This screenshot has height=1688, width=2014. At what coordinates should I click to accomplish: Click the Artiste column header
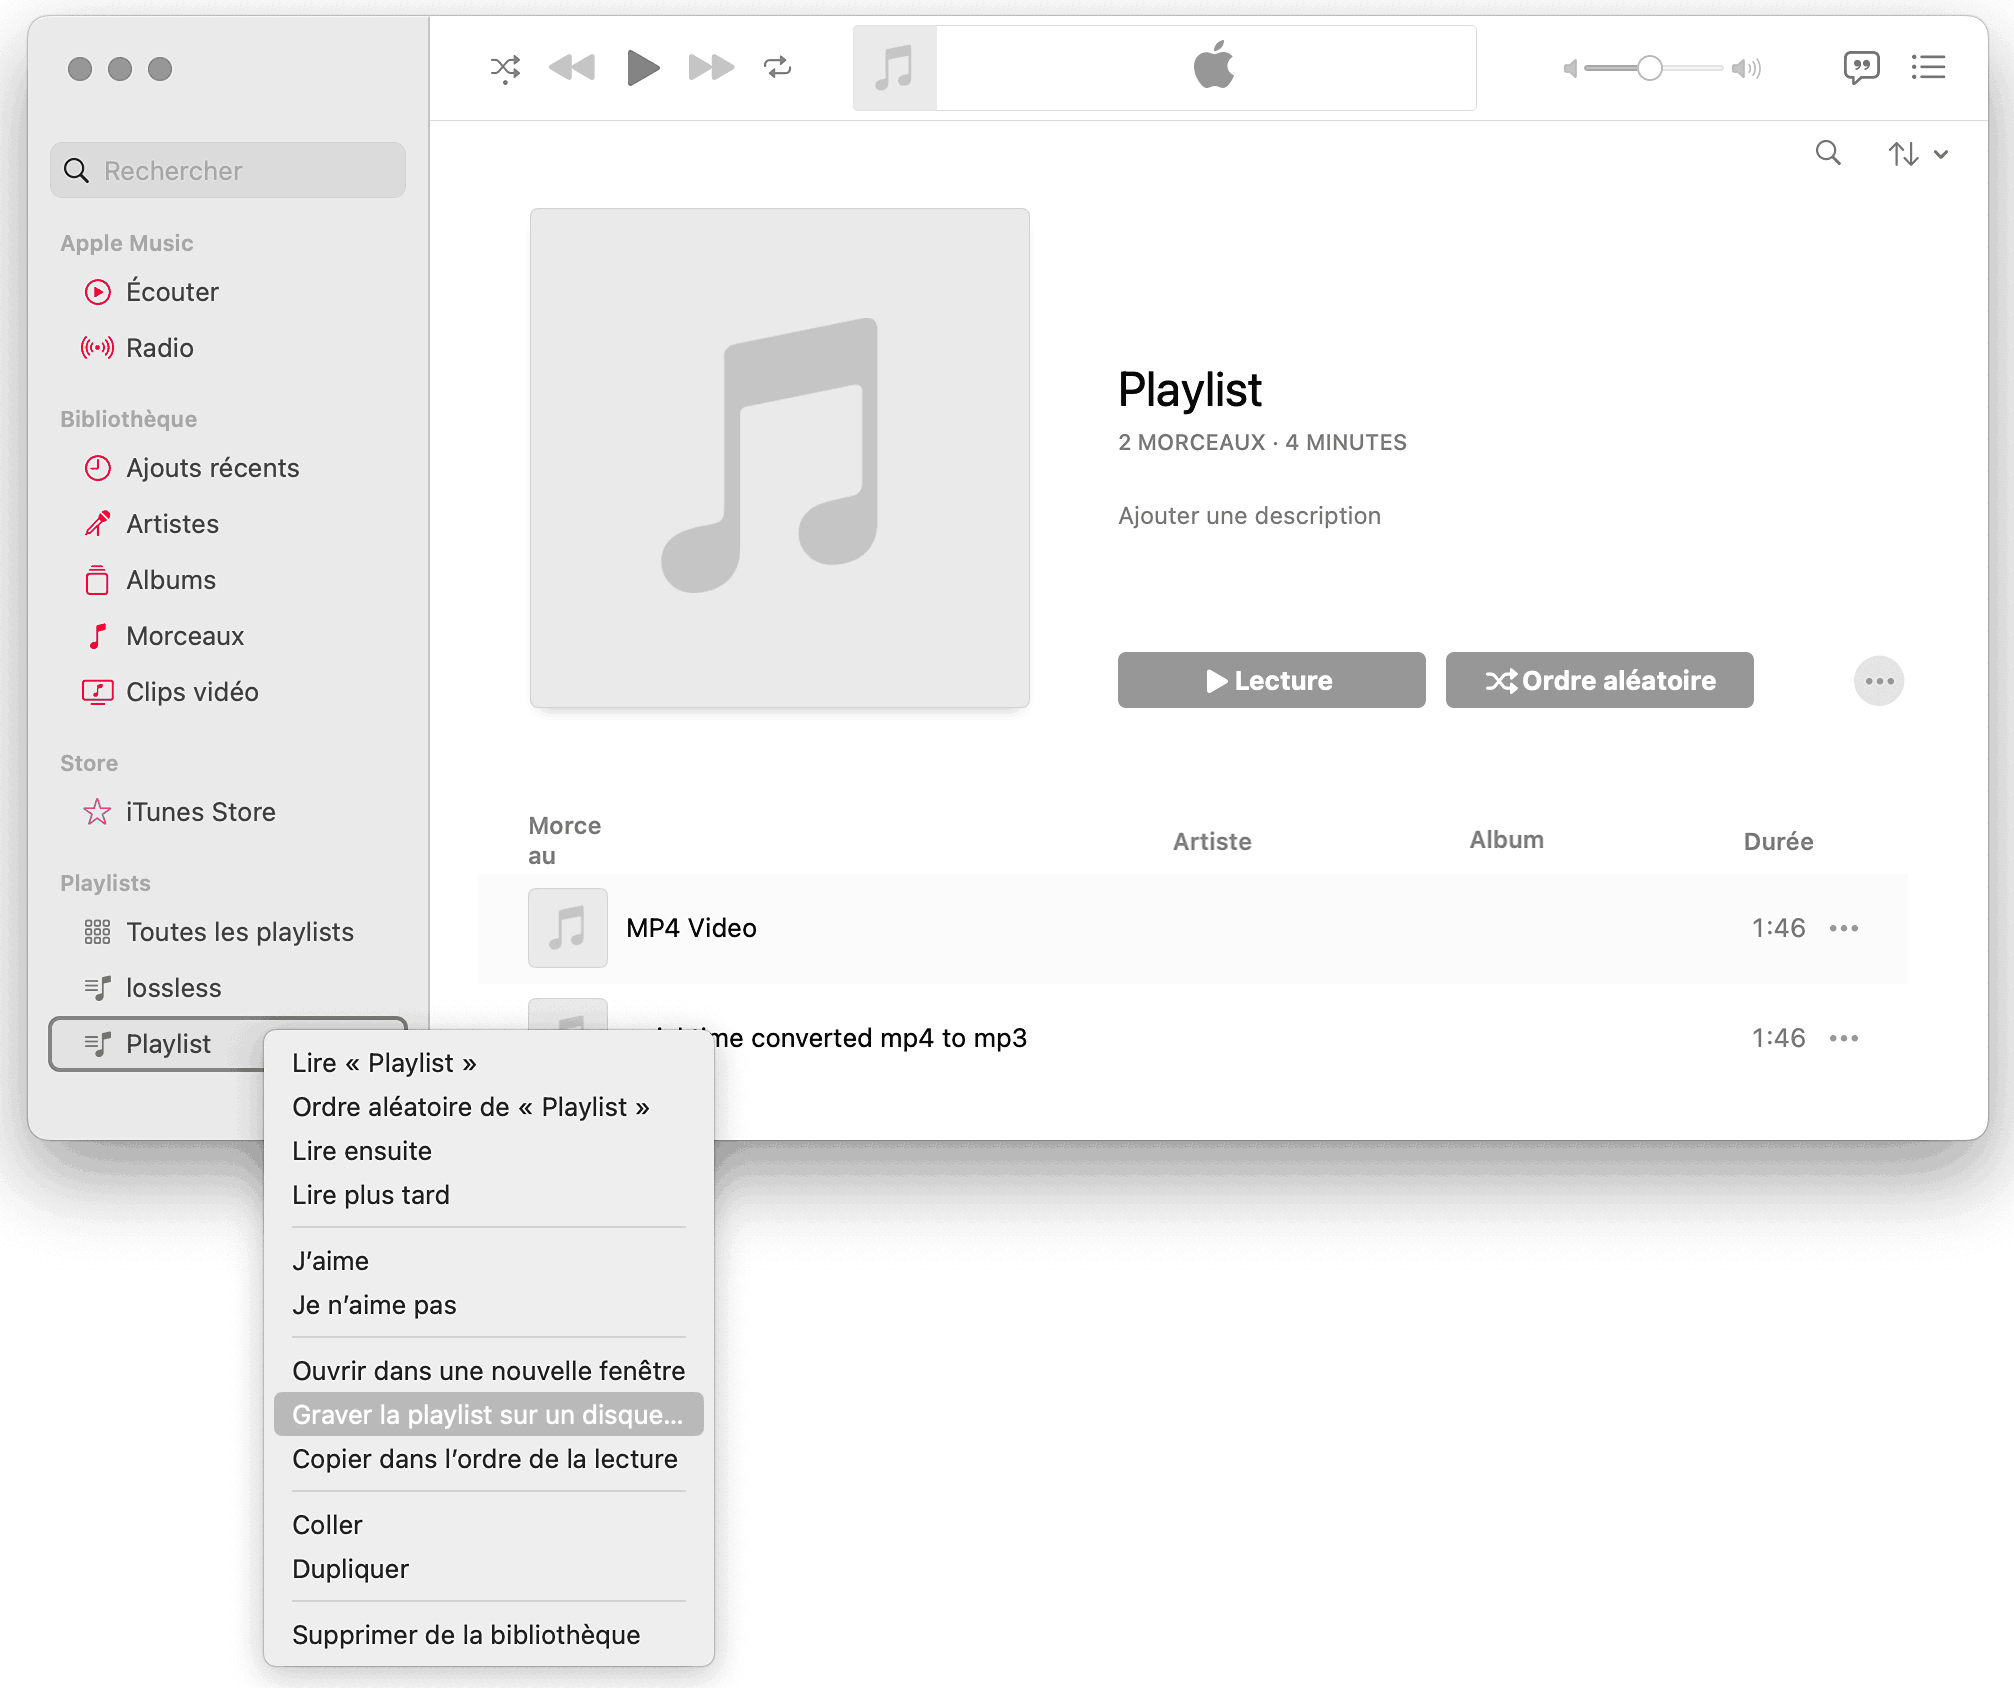[1212, 841]
